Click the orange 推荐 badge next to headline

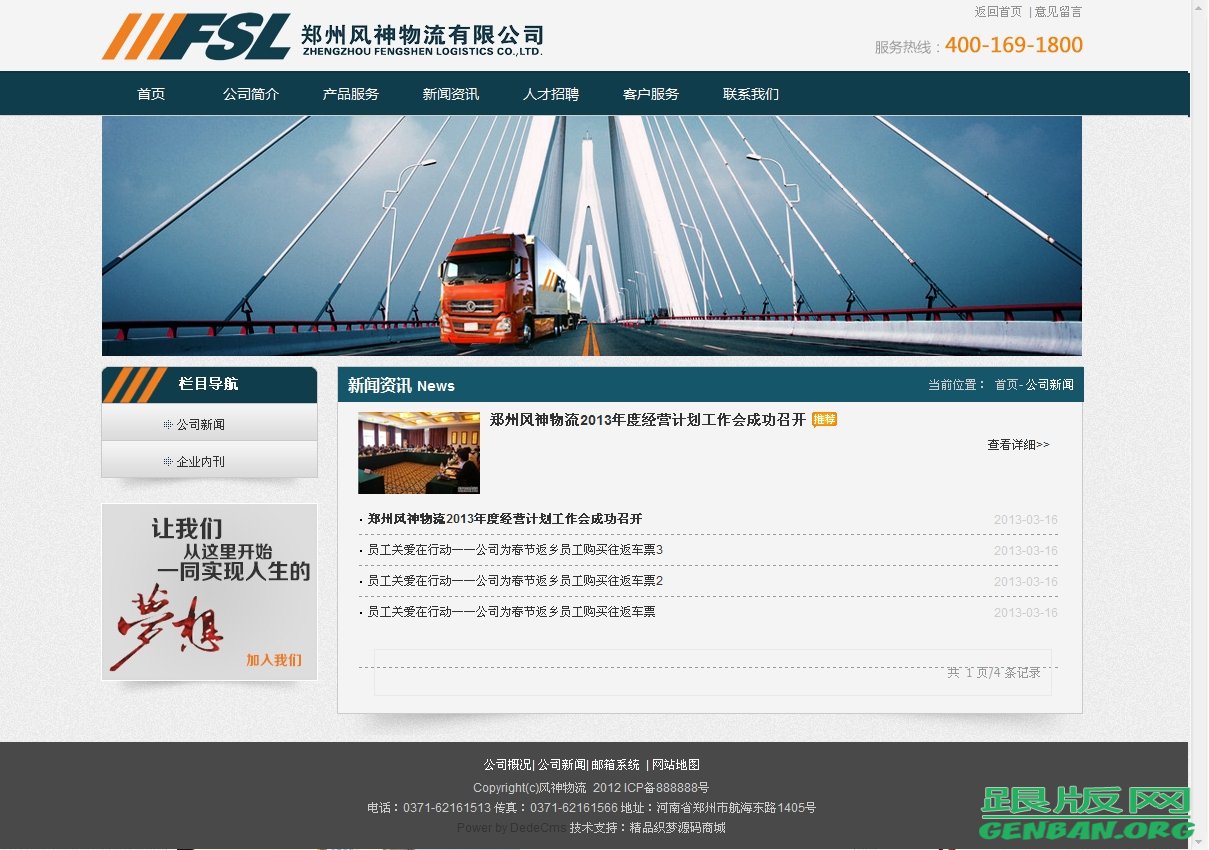tap(824, 420)
